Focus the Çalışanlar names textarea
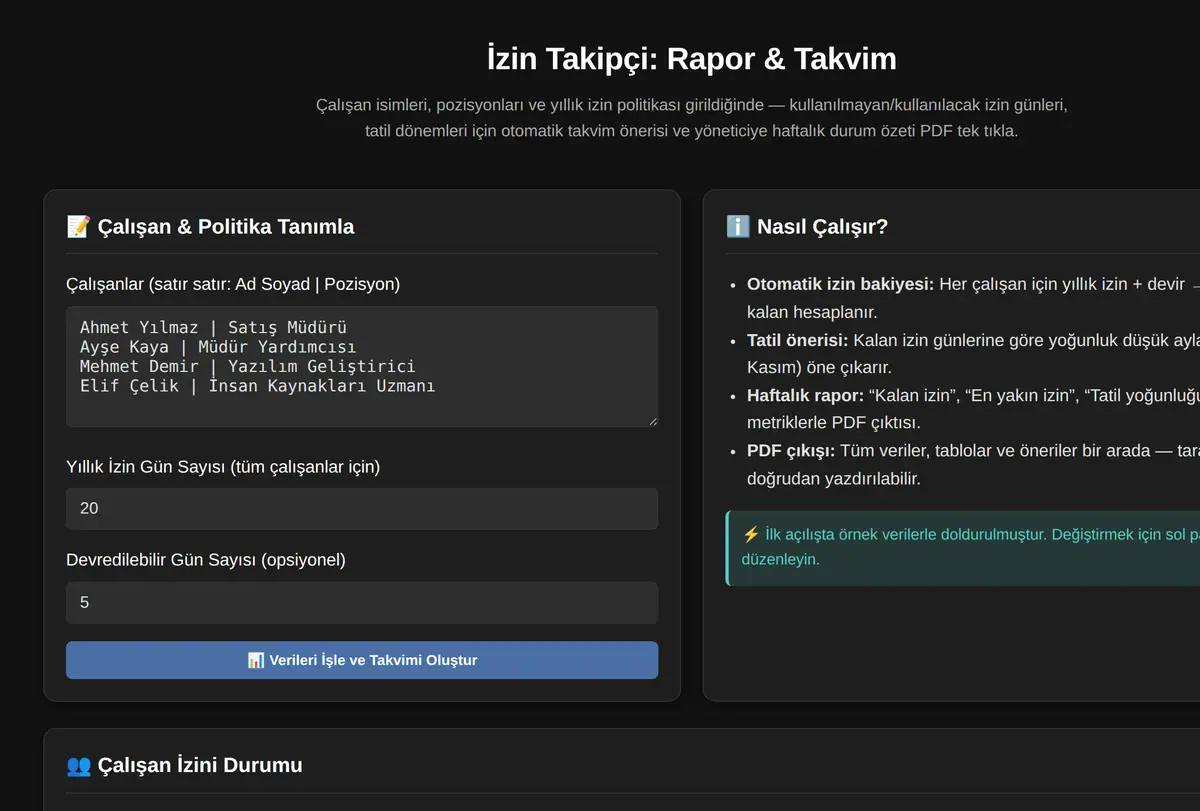Image resolution: width=1200 pixels, height=811 pixels. point(362,367)
